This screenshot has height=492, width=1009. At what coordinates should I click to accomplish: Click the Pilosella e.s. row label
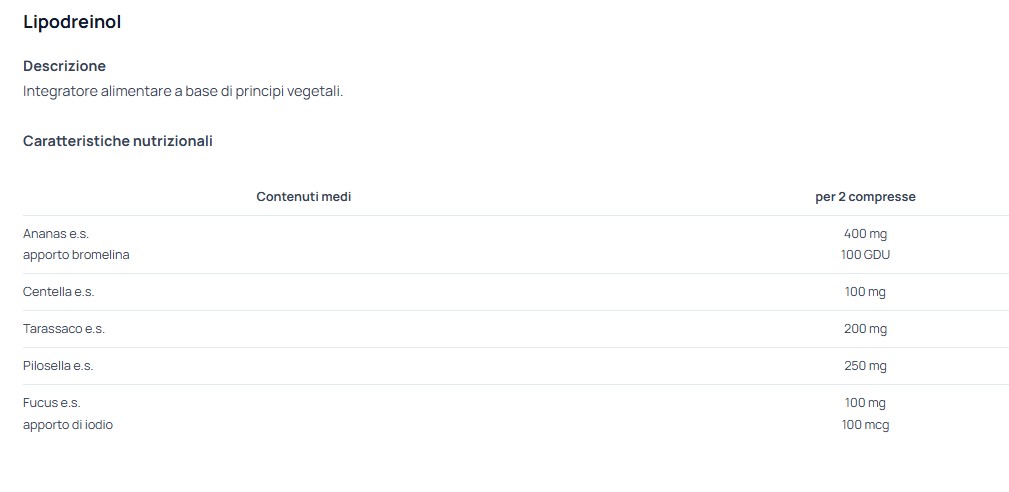tap(58, 366)
